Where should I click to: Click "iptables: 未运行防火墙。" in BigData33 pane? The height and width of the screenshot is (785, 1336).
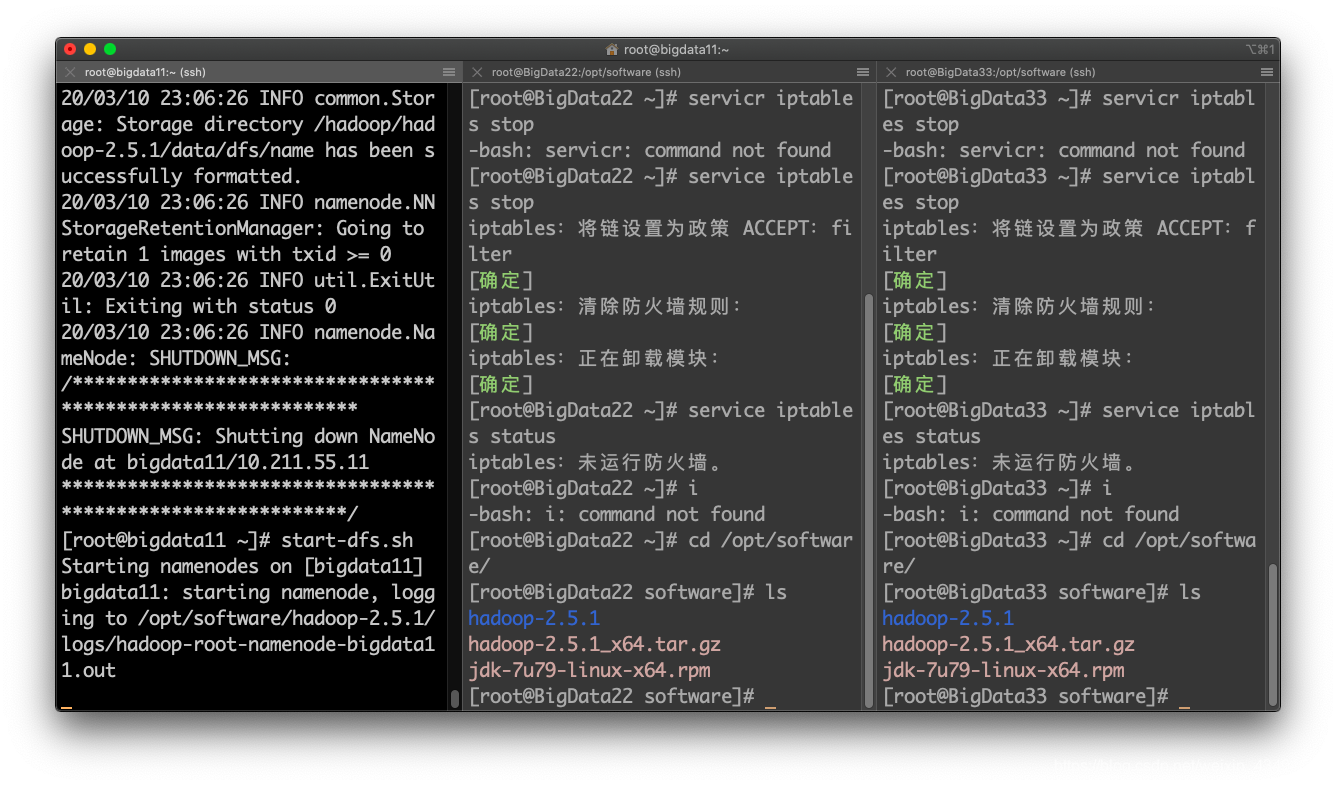[x=1009, y=462]
